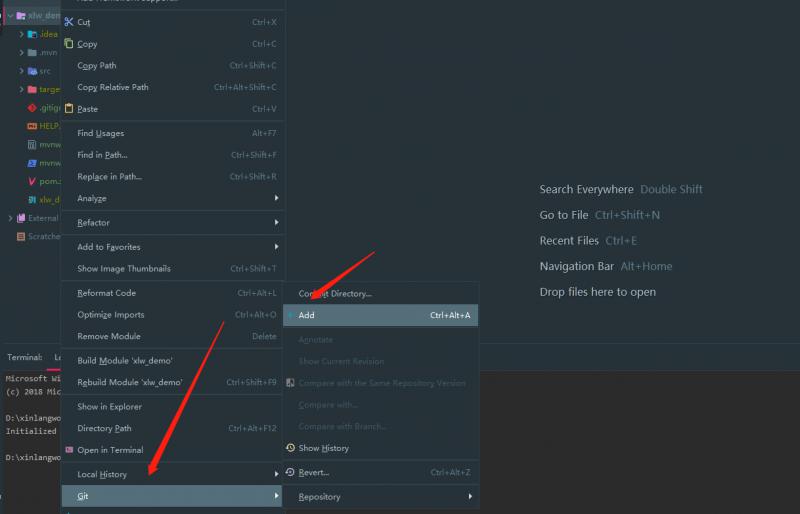Select Replace in Path menu item

171,177
